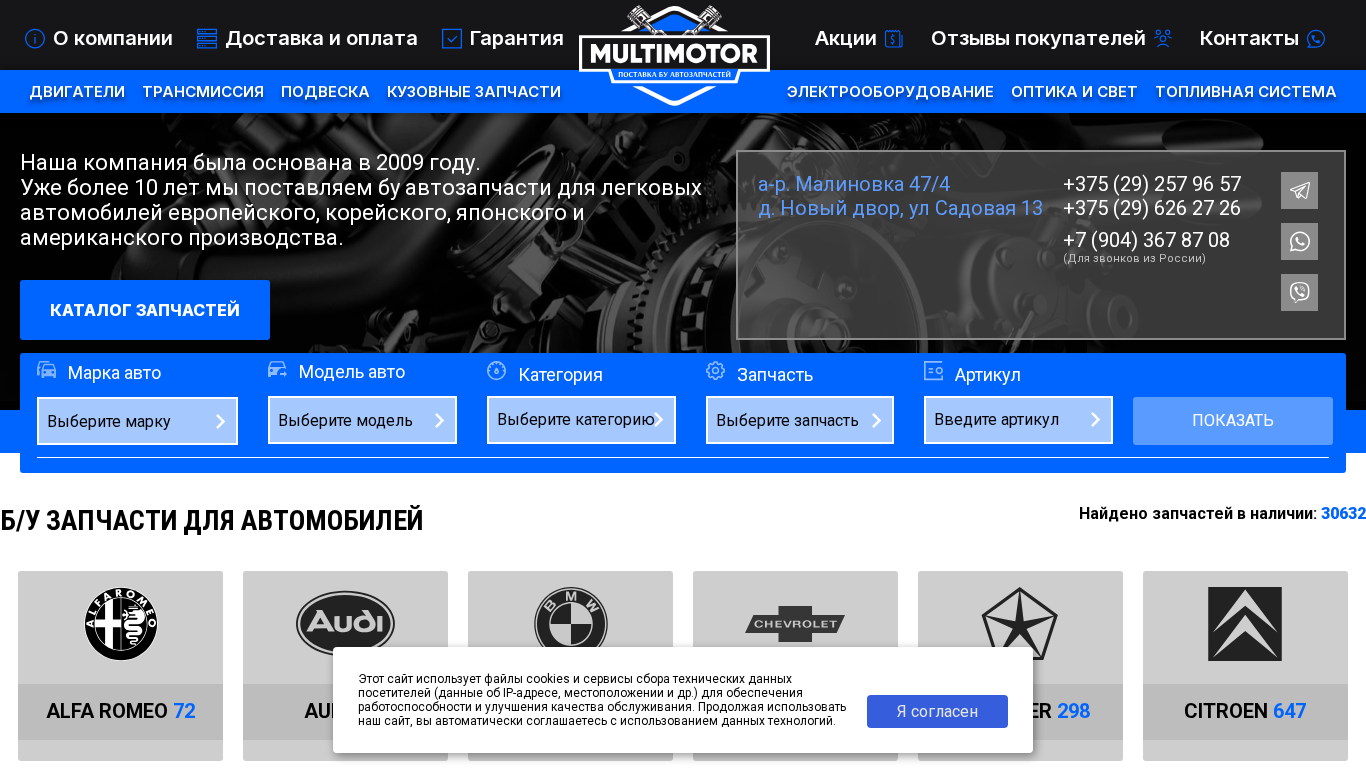Screen dimensions: 1366x768
Task: Click the parts count 30632
Action: 1343,514
